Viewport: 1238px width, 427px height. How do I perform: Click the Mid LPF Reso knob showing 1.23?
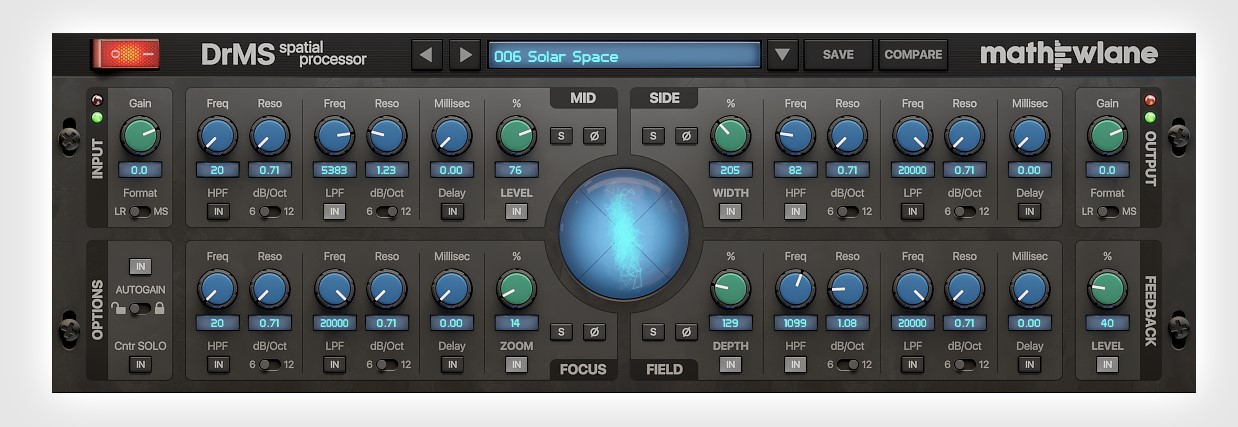pos(386,136)
